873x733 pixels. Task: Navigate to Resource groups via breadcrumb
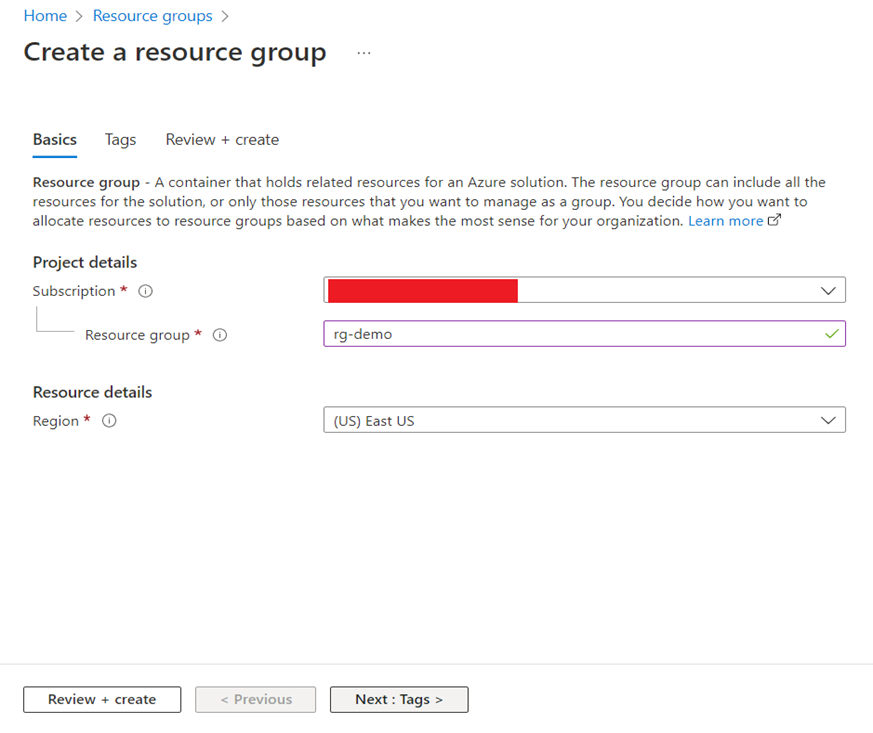[x=152, y=16]
